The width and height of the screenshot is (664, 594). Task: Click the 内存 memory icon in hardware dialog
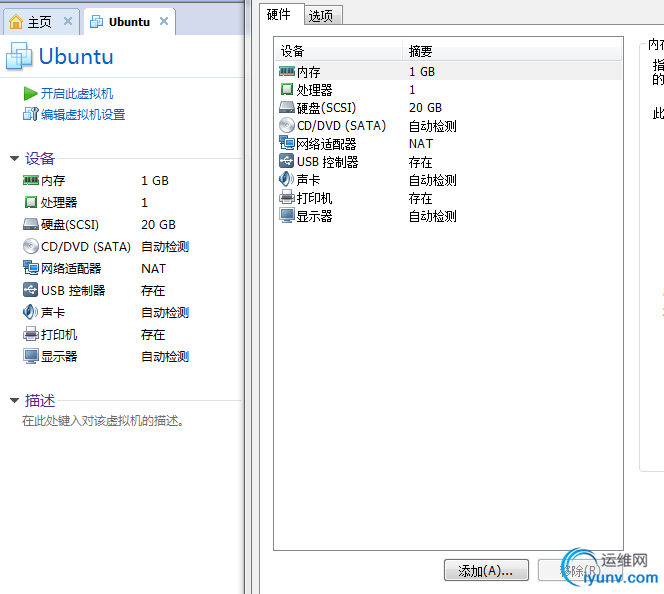click(287, 71)
